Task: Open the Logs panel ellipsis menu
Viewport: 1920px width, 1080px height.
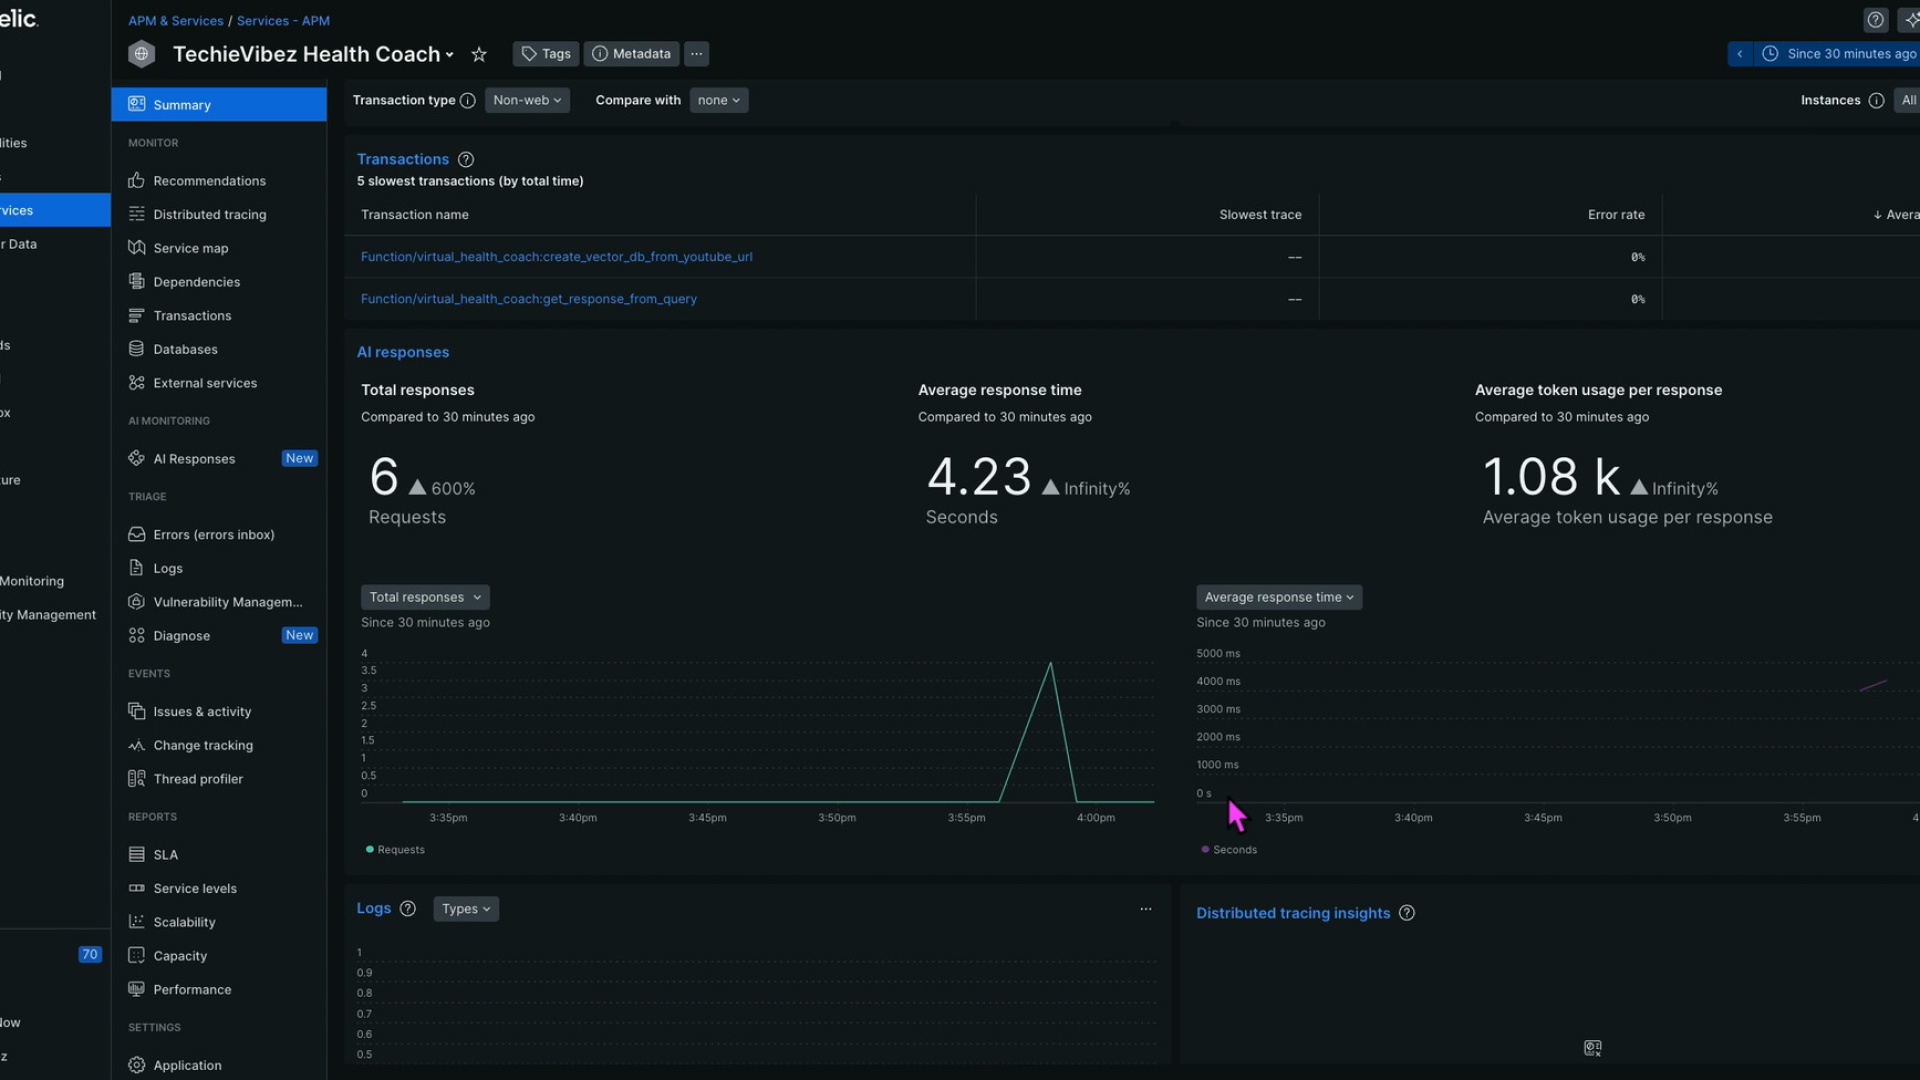Action: coord(1146,909)
